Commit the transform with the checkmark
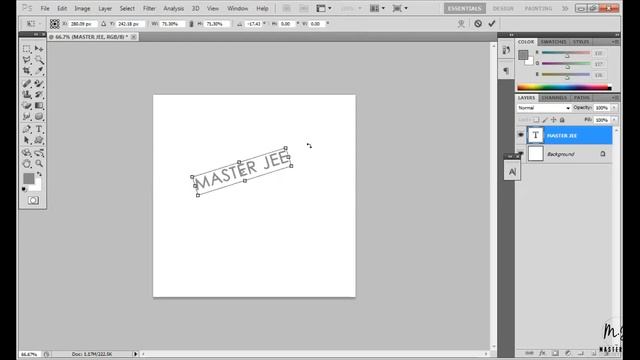The width and height of the screenshot is (640, 360). 492,24
